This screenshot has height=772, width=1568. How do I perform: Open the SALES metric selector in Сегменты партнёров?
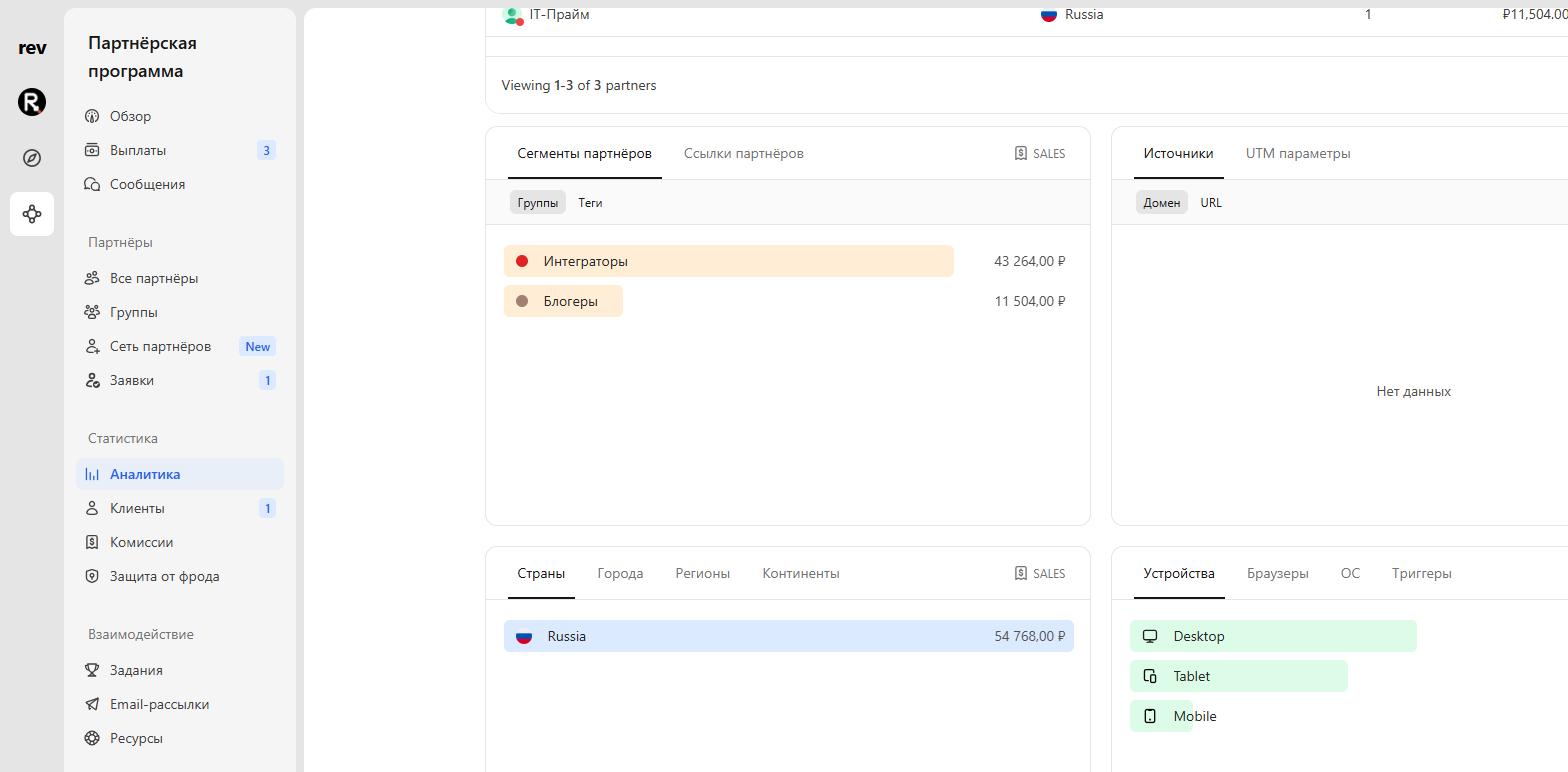pos(1040,153)
